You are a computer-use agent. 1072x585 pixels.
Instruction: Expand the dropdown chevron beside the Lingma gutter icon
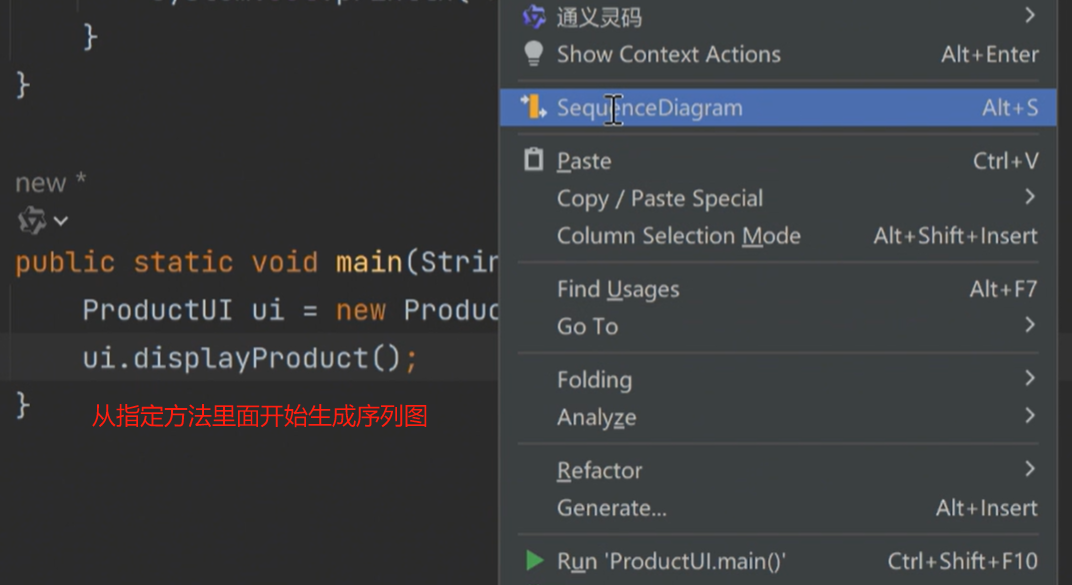(x=61, y=221)
